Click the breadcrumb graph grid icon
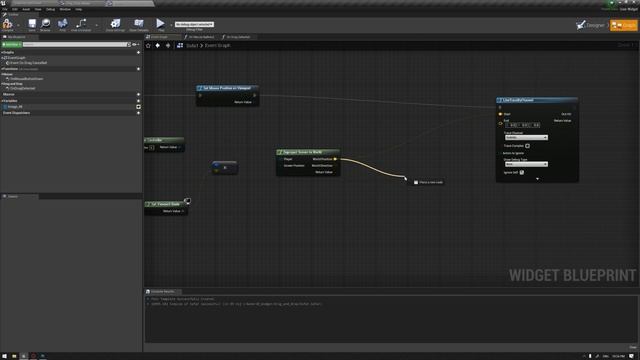This screenshot has height=360, width=640. coord(180,46)
